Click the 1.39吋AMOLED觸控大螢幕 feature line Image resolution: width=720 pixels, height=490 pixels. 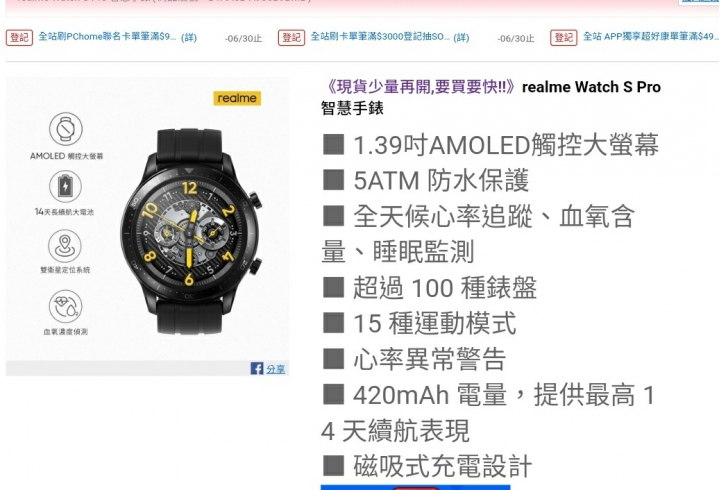[x=491, y=145]
